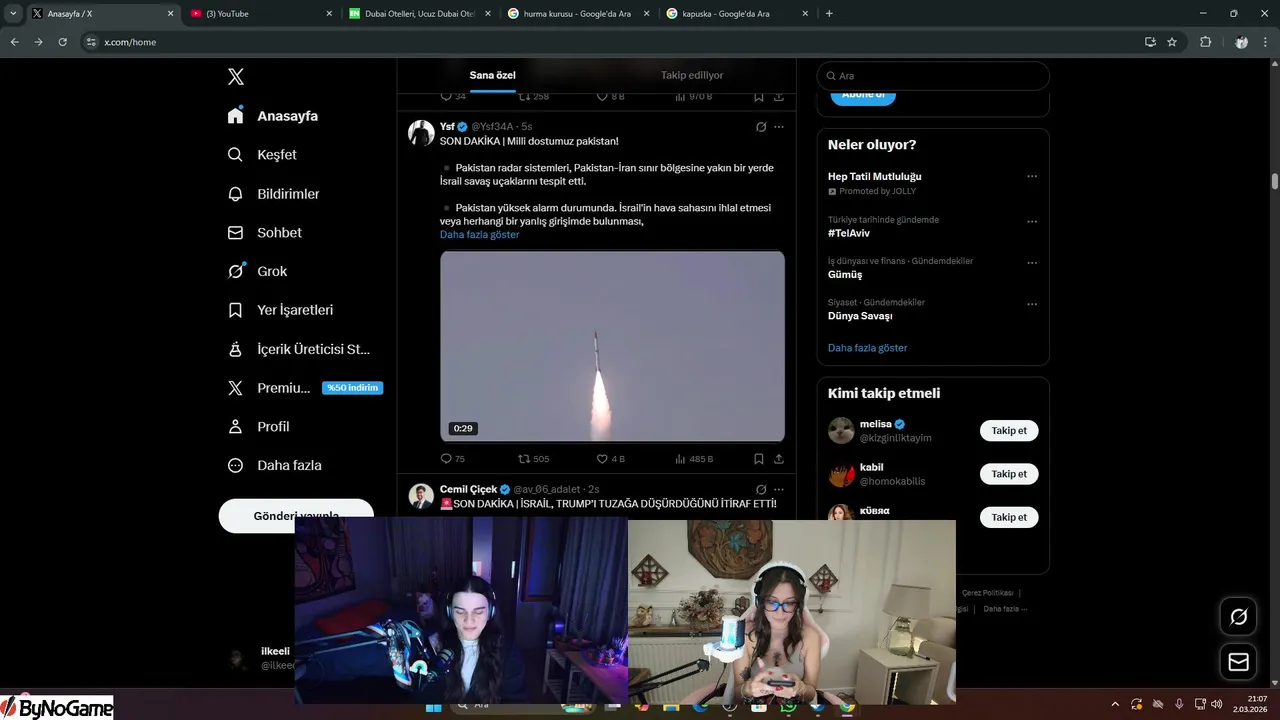Open Windows Start button
The width and height of the screenshot is (1280, 720).
tap(433, 706)
